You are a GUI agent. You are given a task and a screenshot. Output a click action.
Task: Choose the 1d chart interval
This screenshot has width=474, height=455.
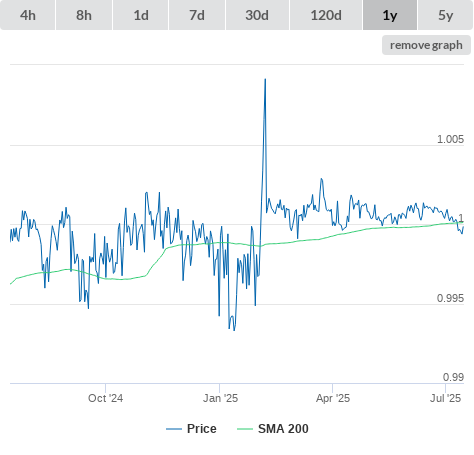[141, 15]
